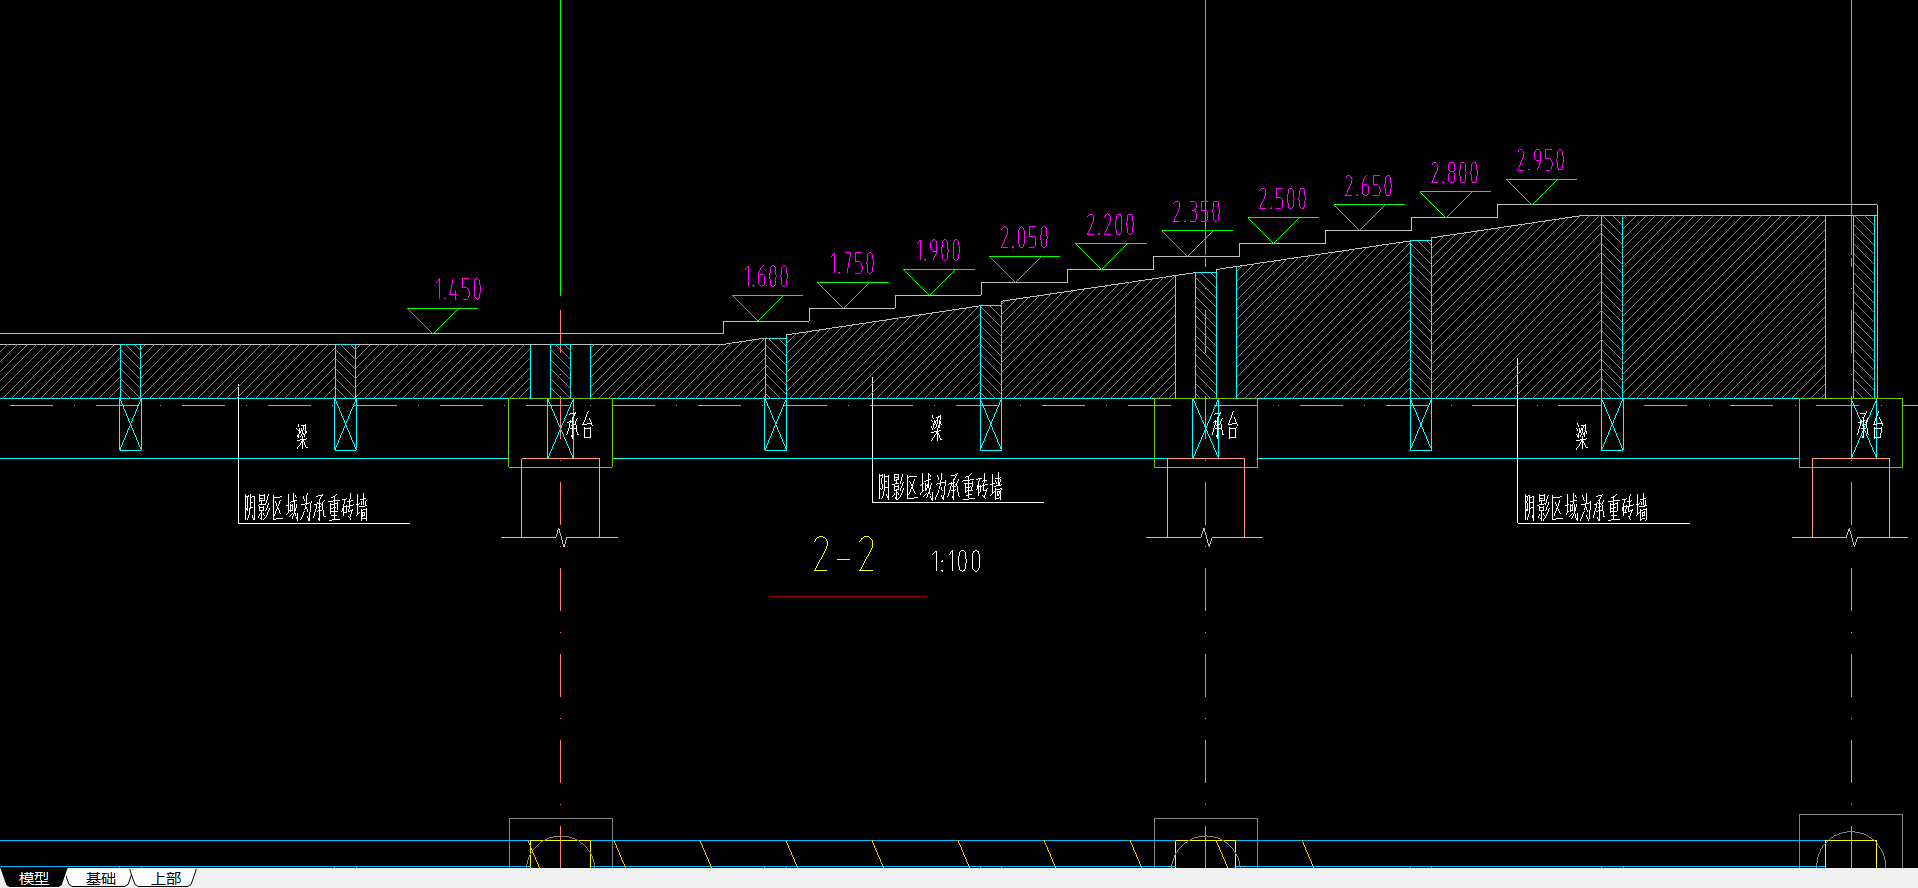Switch to the 模型 layout tab

33,878
